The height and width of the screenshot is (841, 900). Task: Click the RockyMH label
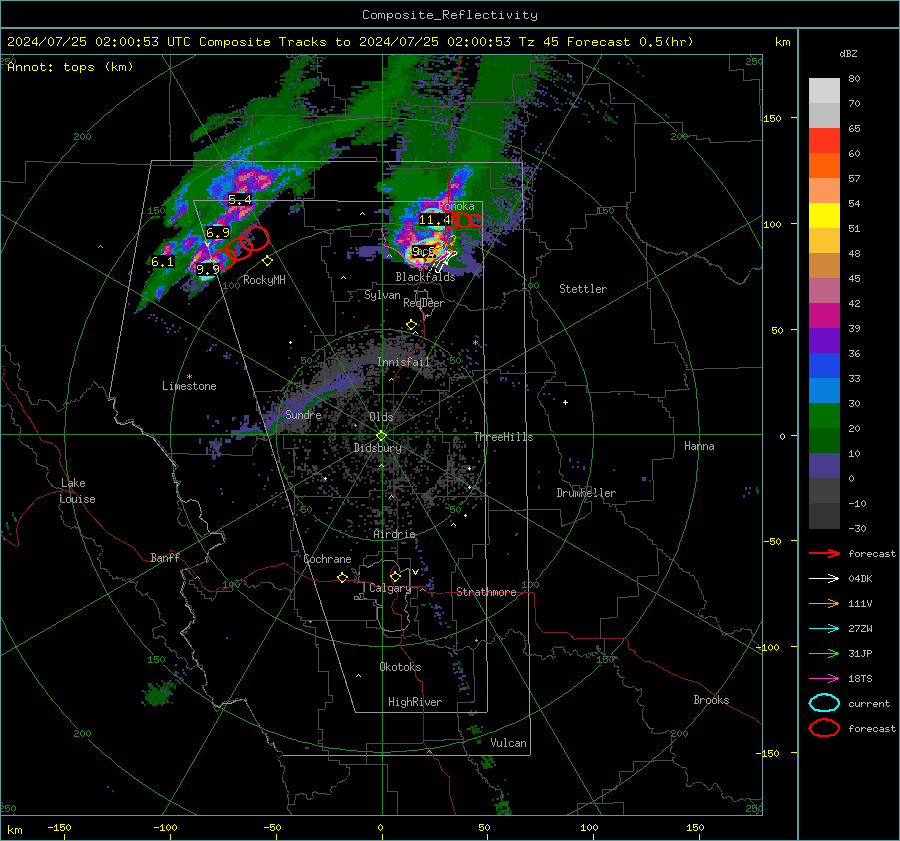[264, 280]
